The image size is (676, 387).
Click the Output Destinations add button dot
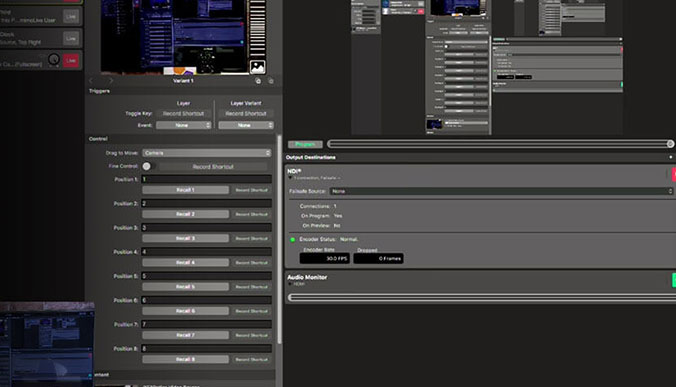pos(670,157)
